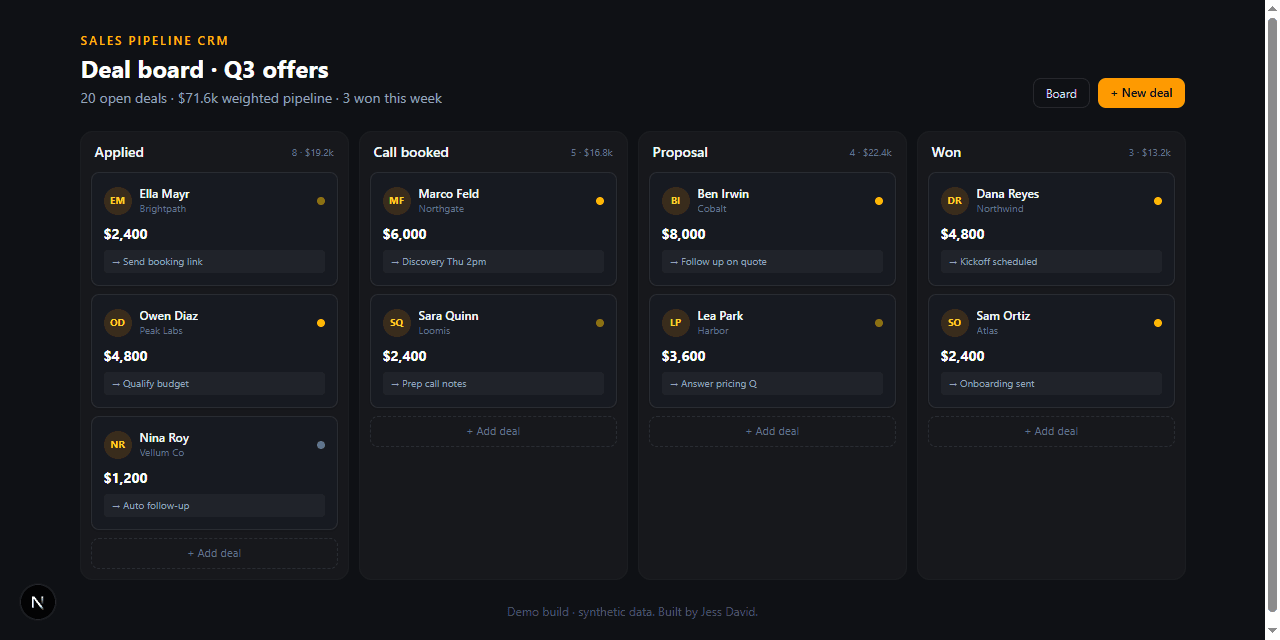This screenshot has width=1280, height=640.
Task: Click Lea Park's LP avatar icon
Action: coord(676,323)
